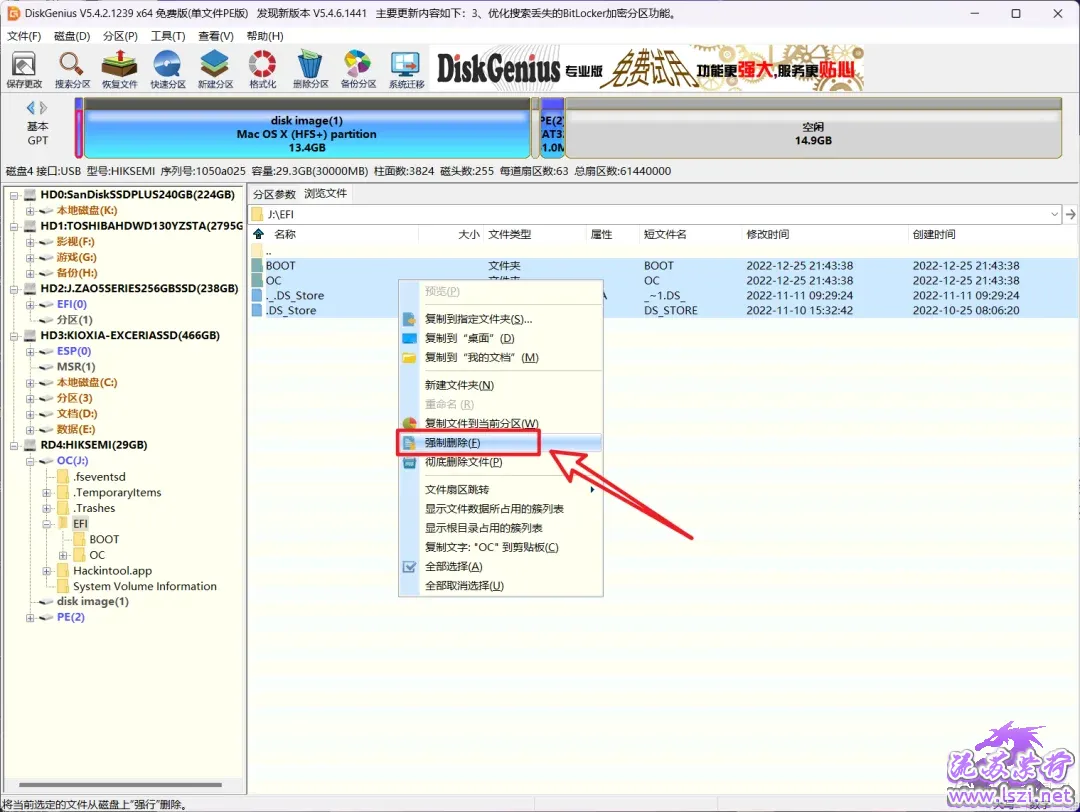Toggle Select All (全部选择) checkbox entry
The image size is (1080, 812).
click(453, 566)
